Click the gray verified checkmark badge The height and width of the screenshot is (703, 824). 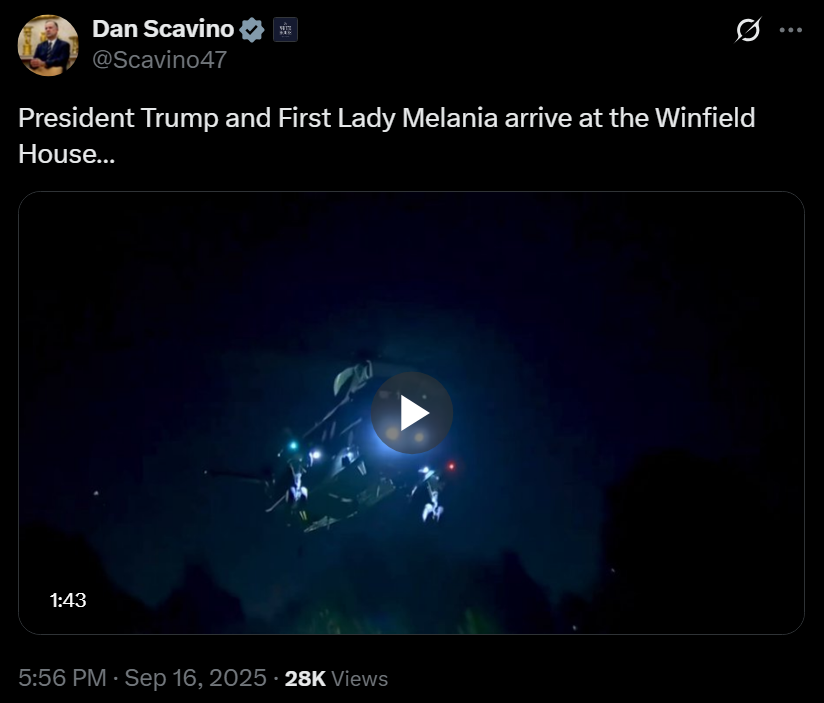[252, 29]
